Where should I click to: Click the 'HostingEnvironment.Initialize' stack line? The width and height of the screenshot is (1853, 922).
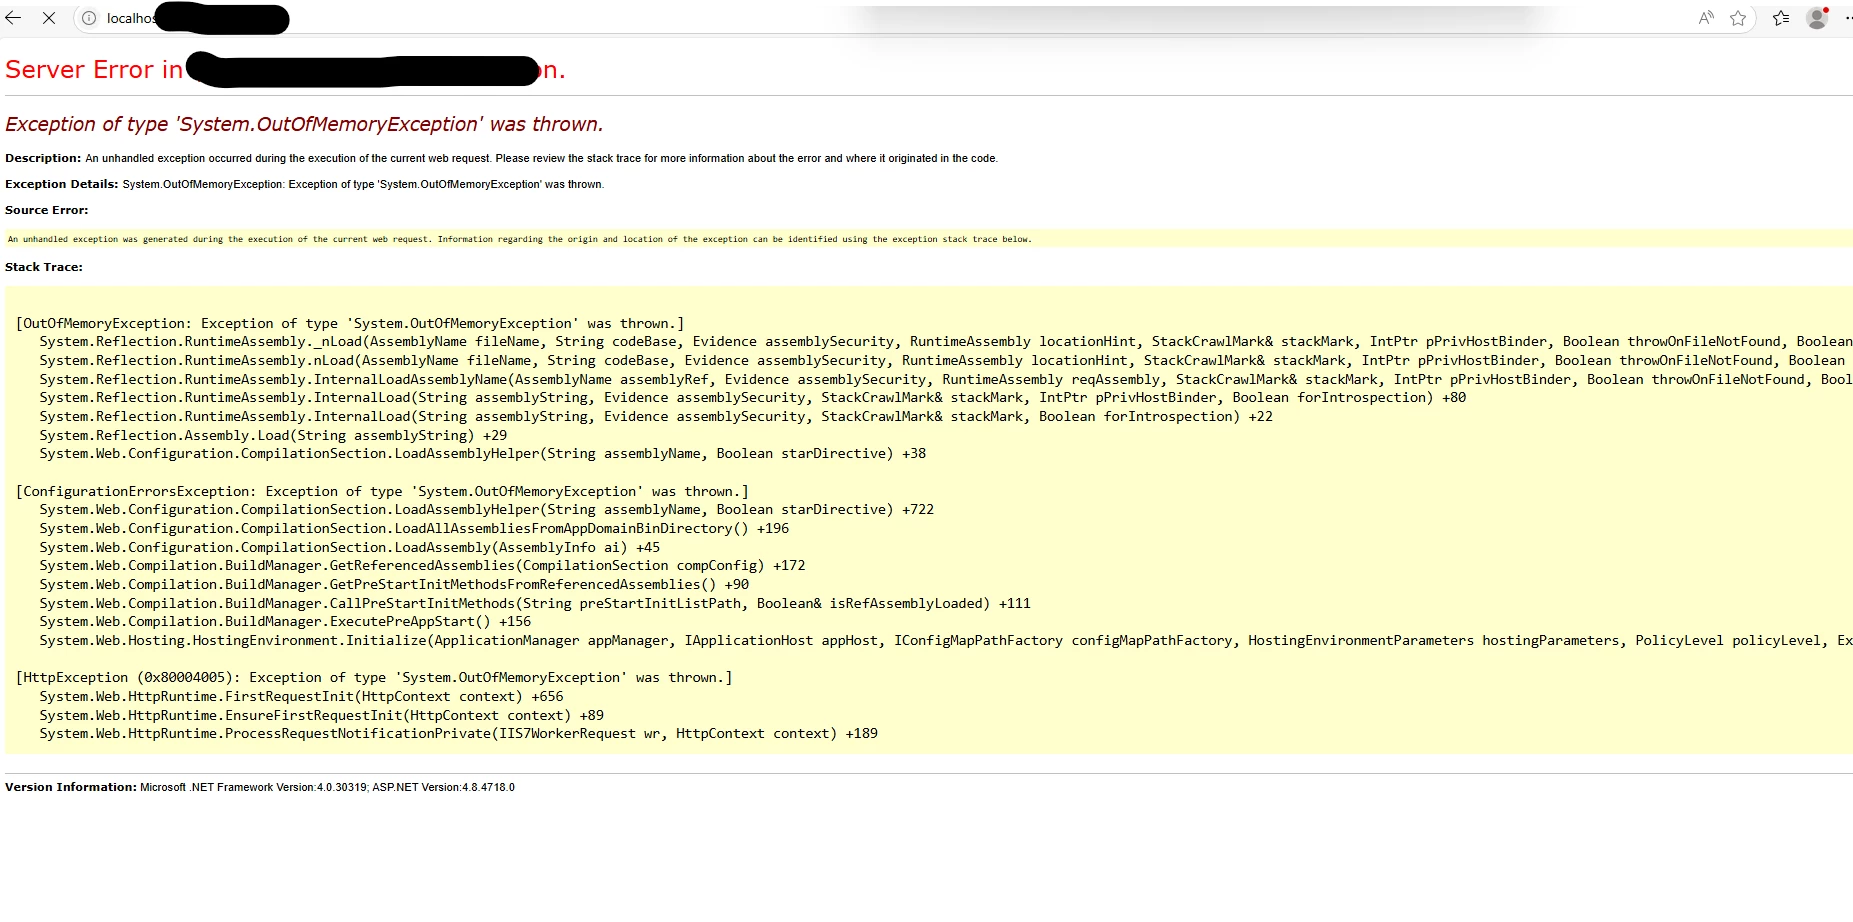(x=946, y=641)
